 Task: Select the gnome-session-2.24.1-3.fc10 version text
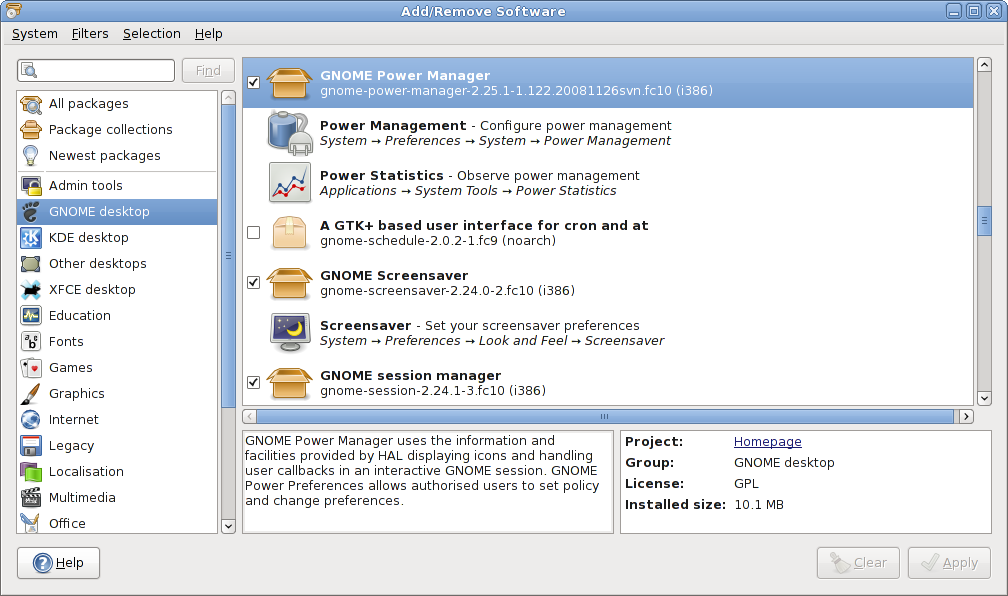pyautogui.click(x=433, y=390)
